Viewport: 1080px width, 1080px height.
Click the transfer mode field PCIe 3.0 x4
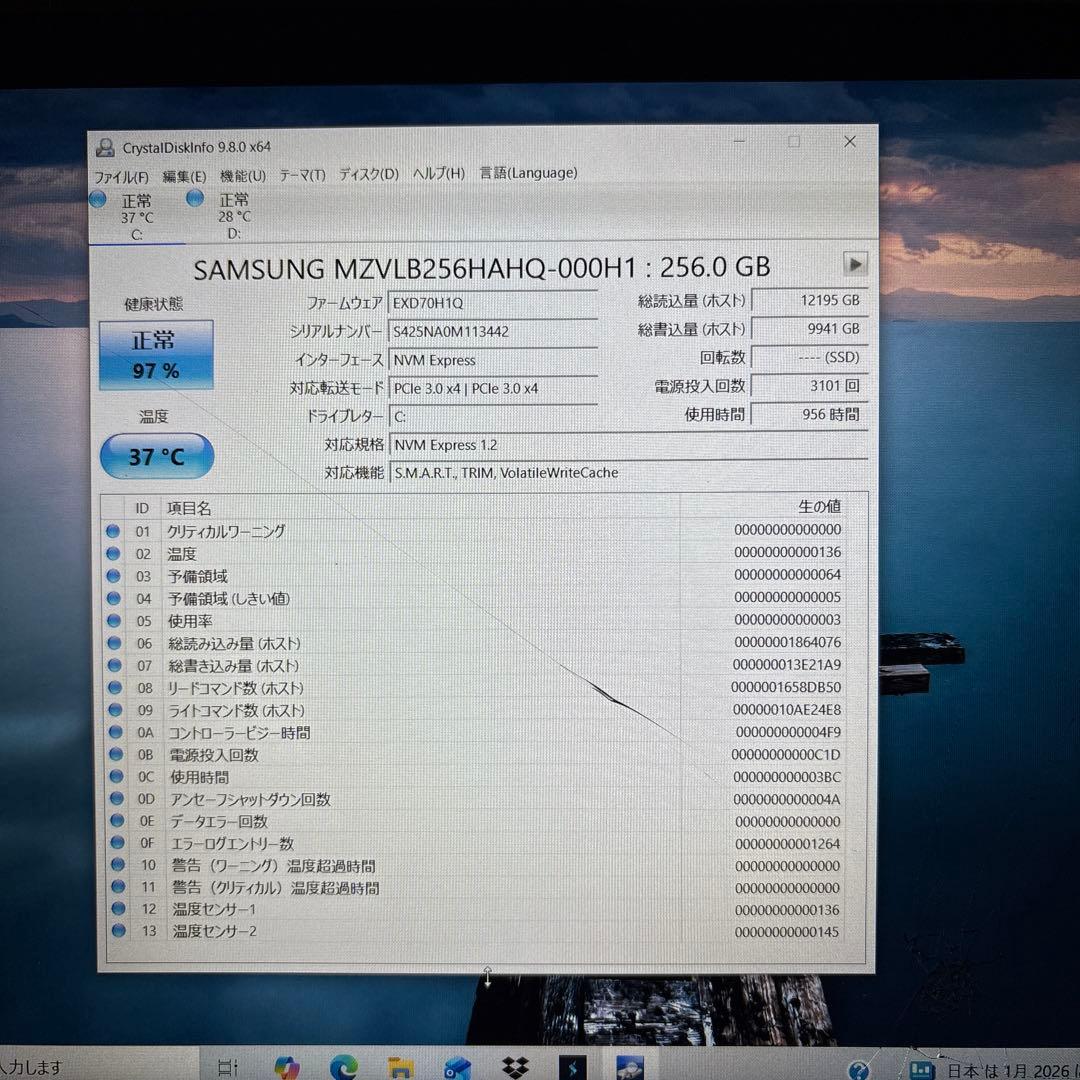pos(492,388)
